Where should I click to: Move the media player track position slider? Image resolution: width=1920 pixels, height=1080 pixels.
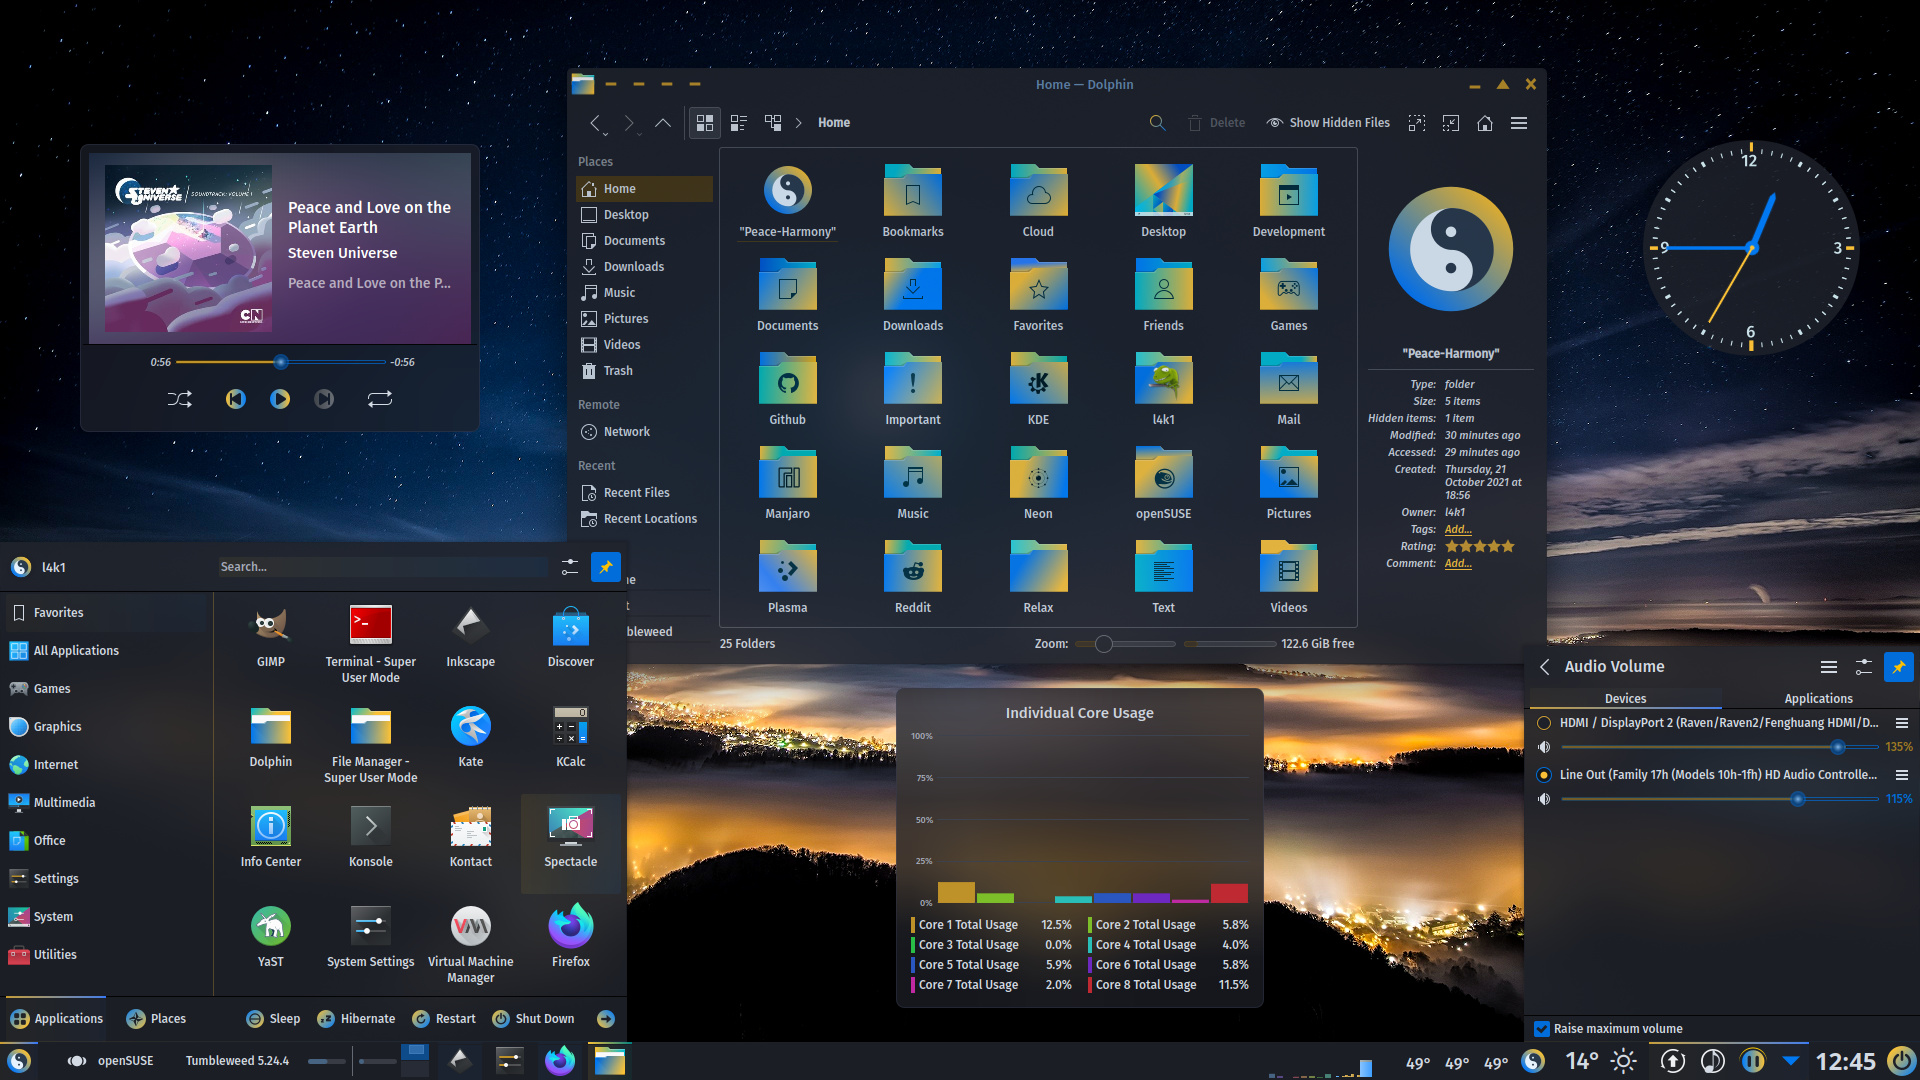click(281, 362)
